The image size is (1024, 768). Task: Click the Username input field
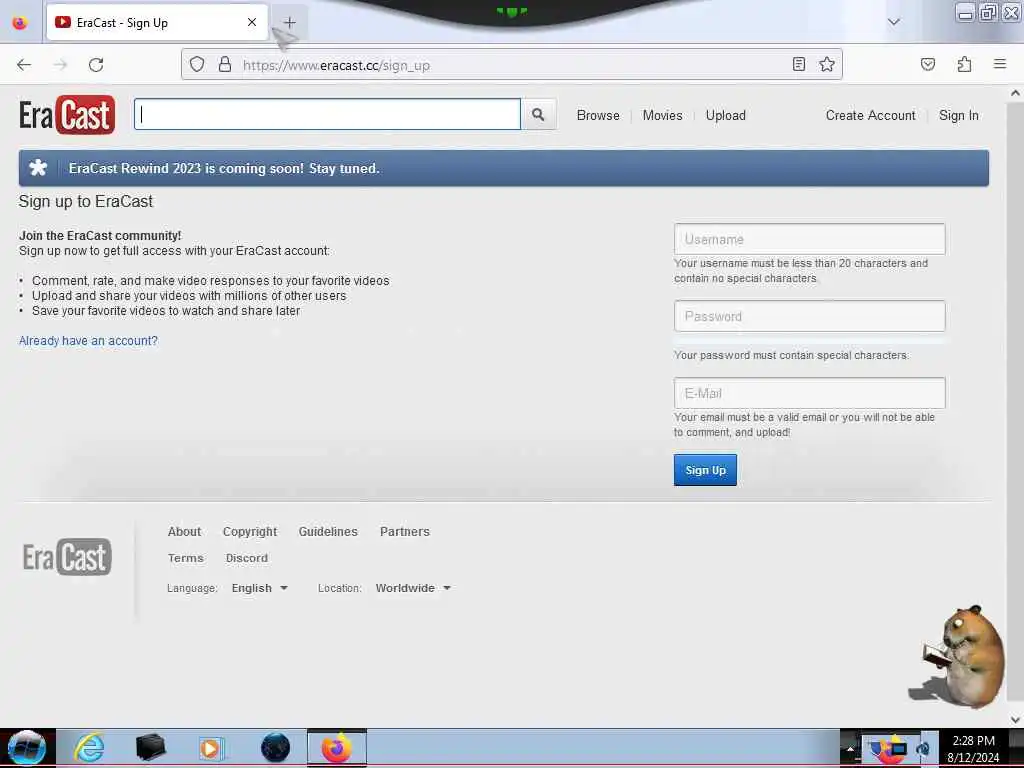pyautogui.click(x=809, y=239)
